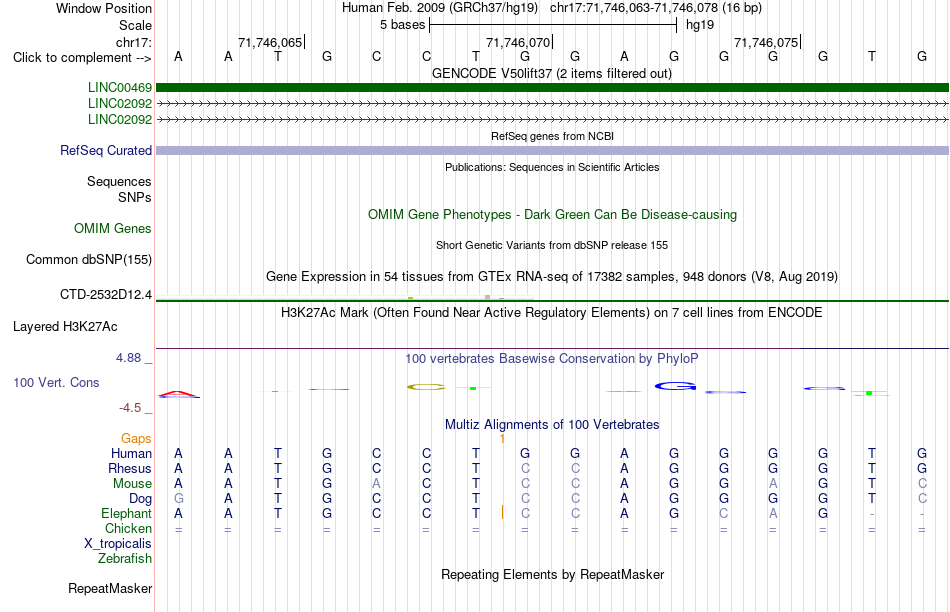Select the dark green LINC00469 exon bar
950x612 pixels.
pos(552,87)
